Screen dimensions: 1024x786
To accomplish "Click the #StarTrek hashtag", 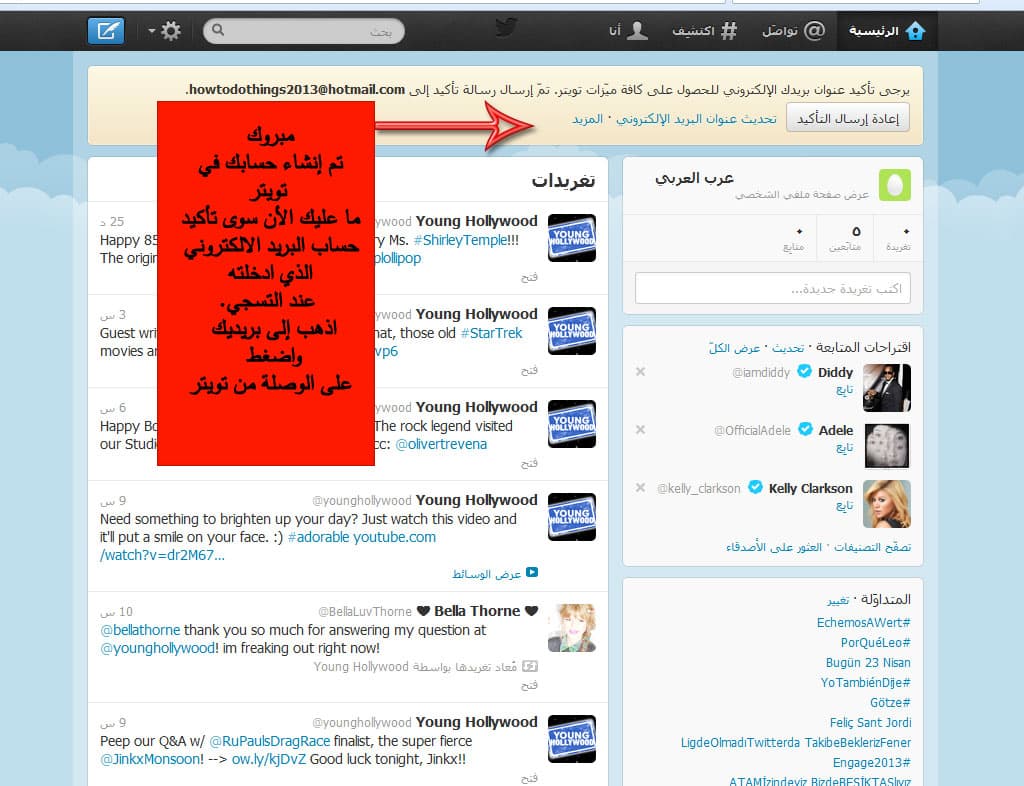I will coord(491,333).
